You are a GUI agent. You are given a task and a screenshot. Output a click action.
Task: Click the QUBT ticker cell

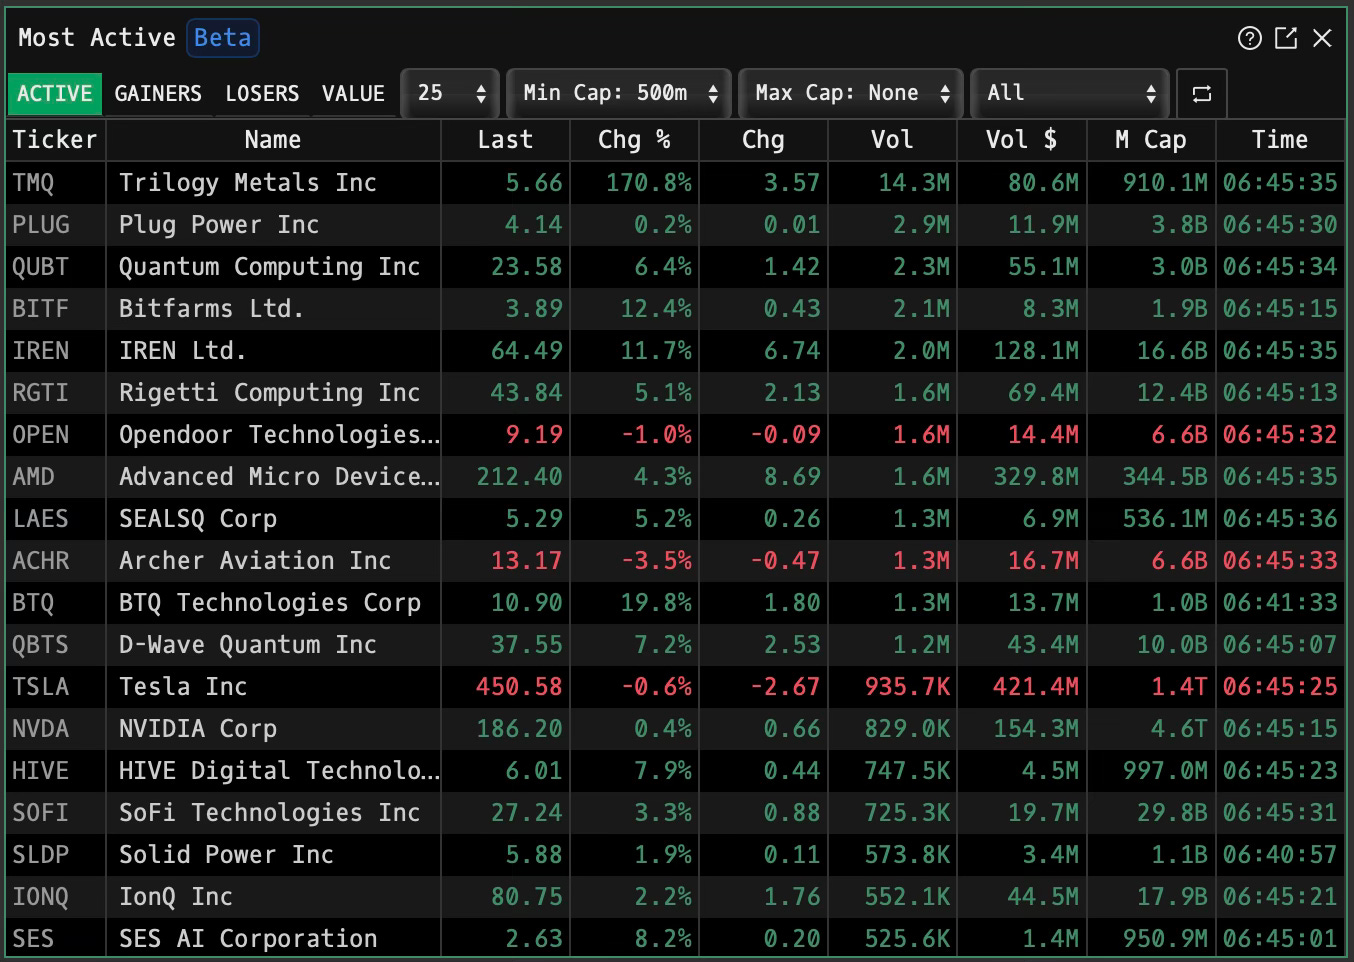[x=55, y=267]
